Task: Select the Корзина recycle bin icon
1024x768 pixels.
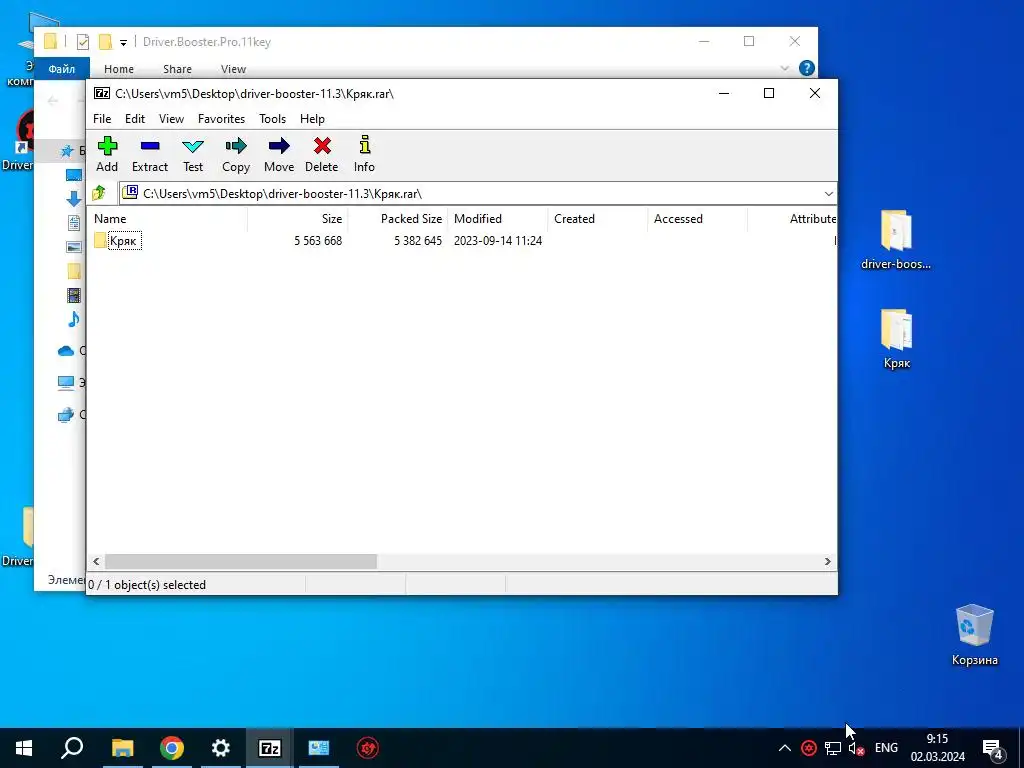Action: click(974, 635)
